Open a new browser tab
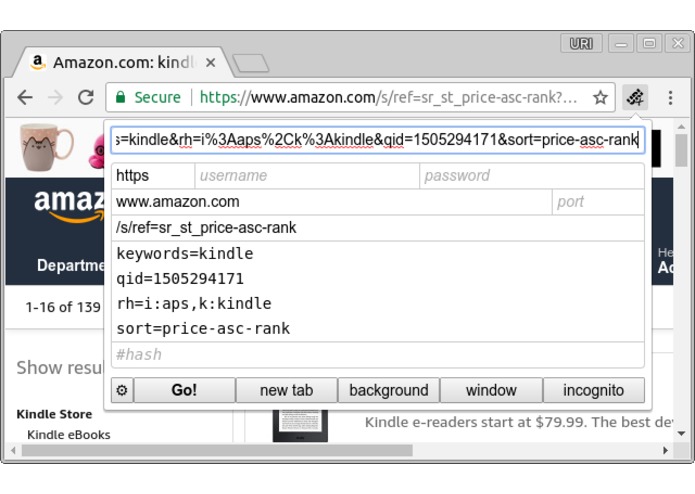This screenshot has width=695, height=494. tap(251, 63)
